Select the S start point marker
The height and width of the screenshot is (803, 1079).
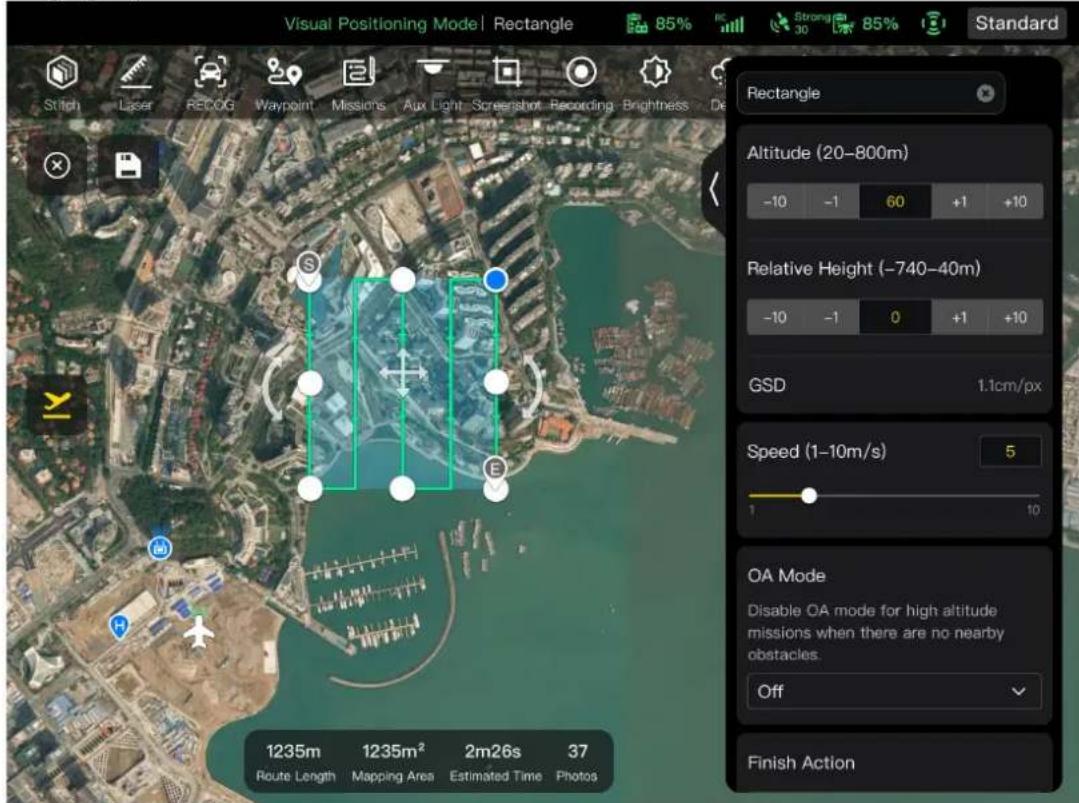(x=309, y=264)
